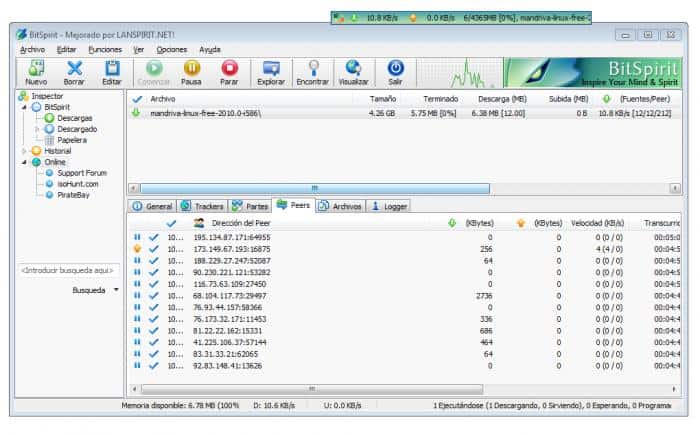Expand the Historial tree node

pos(25,151)
